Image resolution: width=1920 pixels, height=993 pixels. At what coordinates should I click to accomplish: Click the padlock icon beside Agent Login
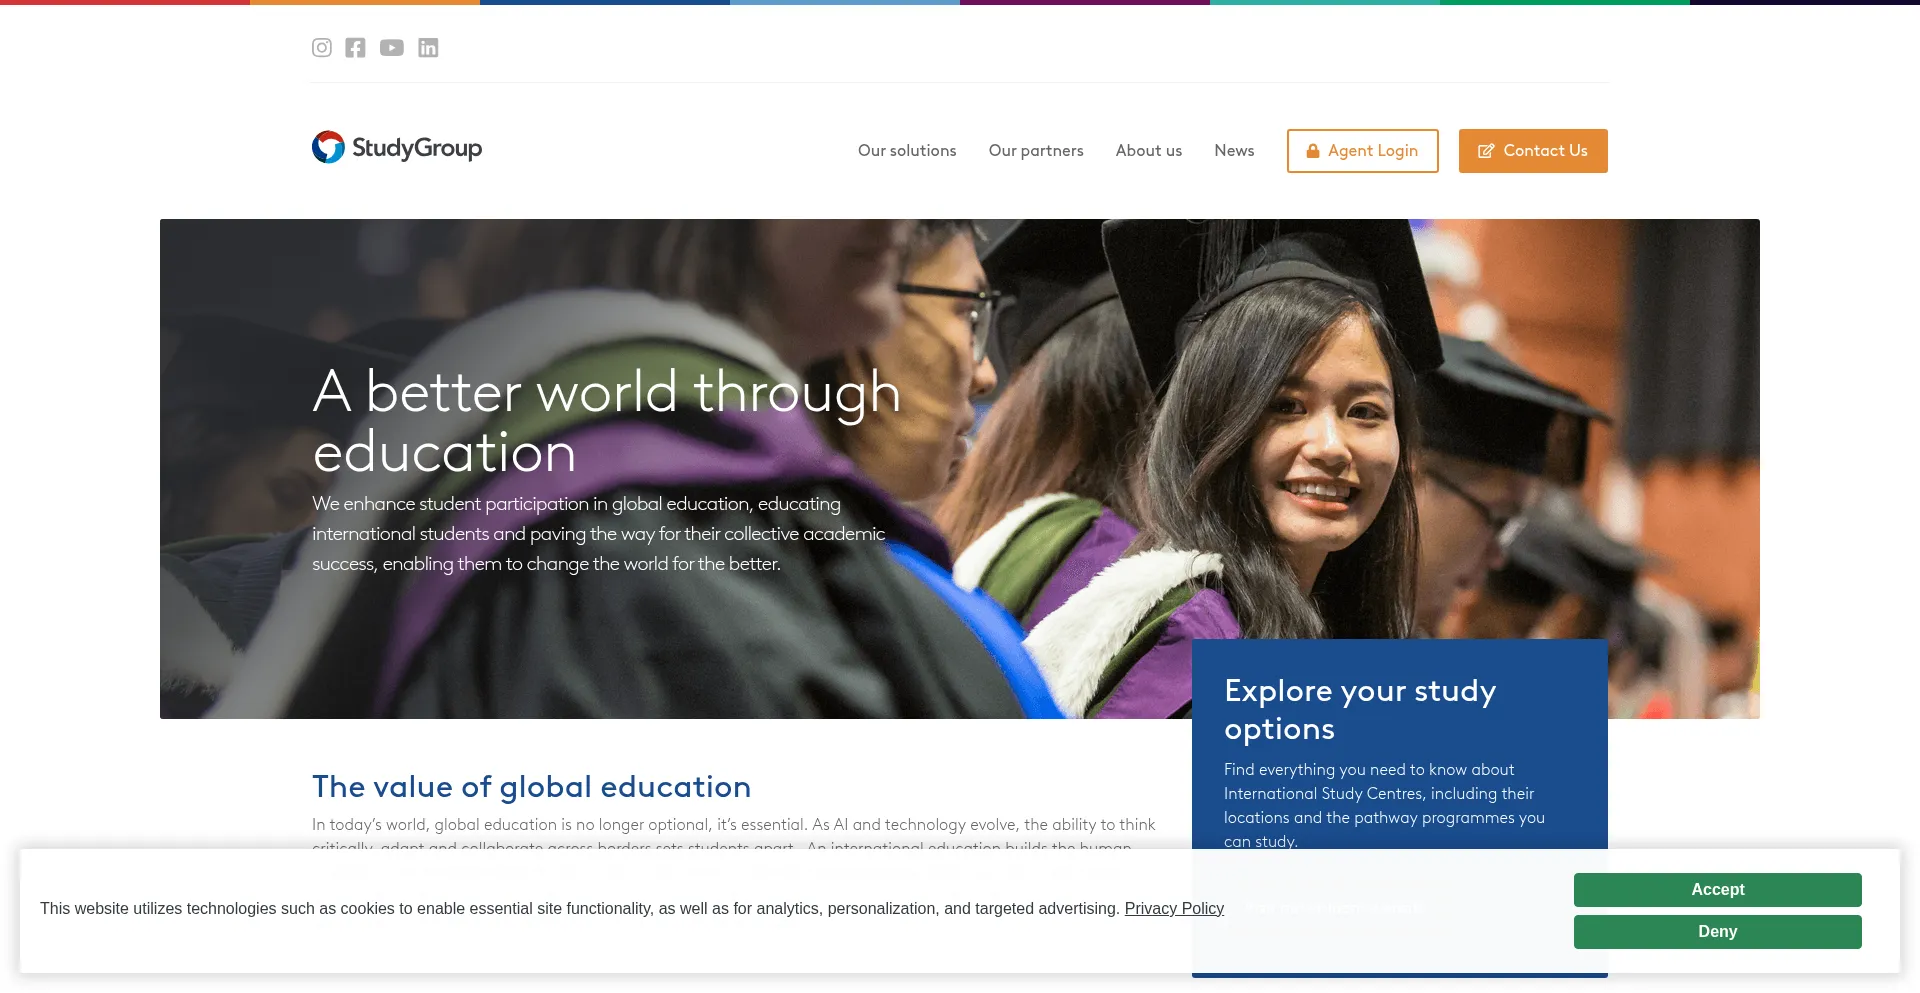pyautogui.click(x=1313, y=151)
